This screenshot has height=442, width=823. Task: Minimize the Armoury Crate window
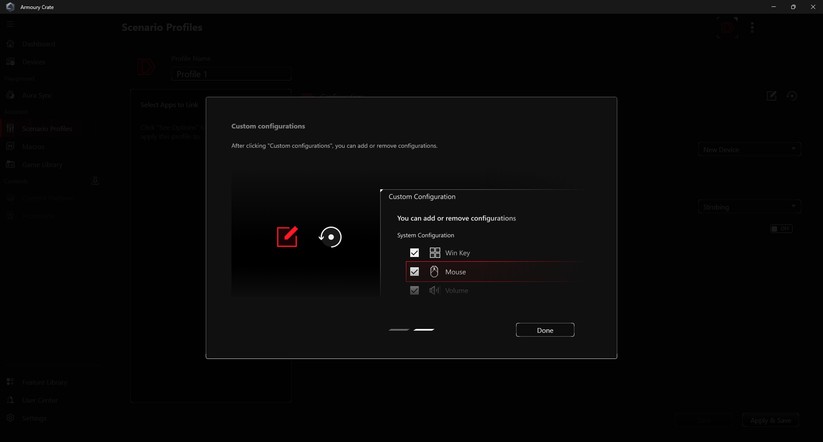point(773,7)
